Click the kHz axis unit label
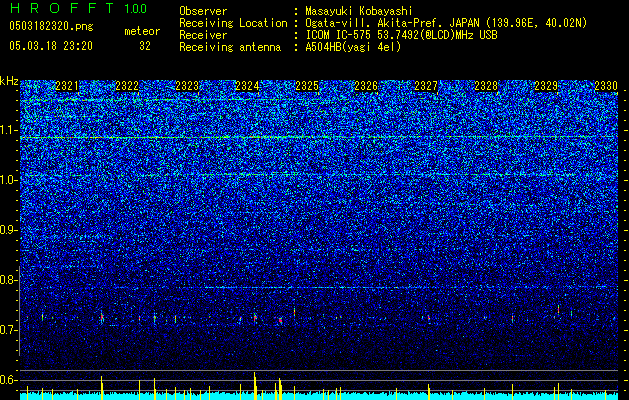The image size is (629, 400). click(x=9, y=81)
